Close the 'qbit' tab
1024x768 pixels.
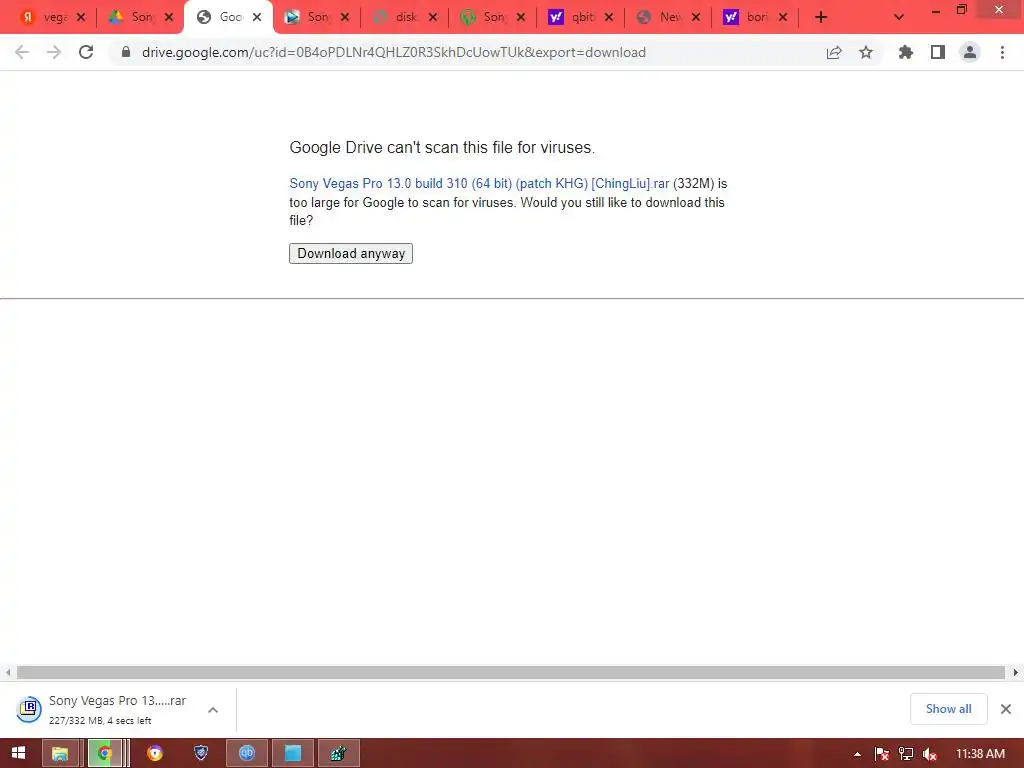coord(609,17)
